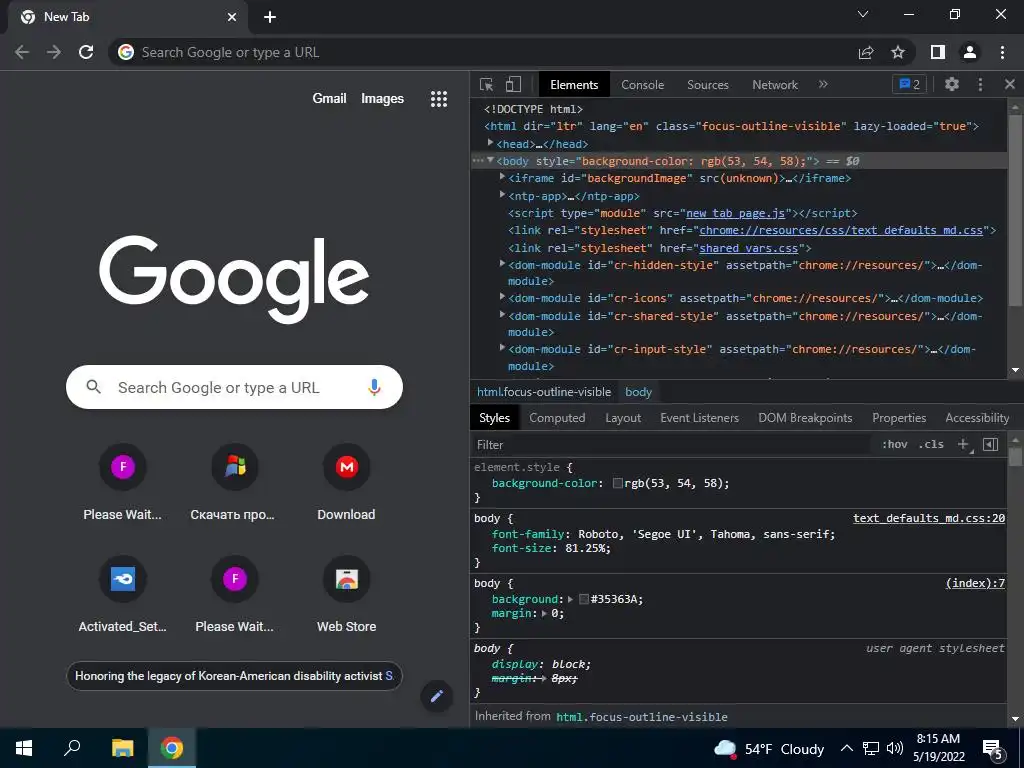Viewport: 1024px width, 768px height.
Task: Click the #35363A background color swatch
Action: pyautogui.click(x=584, y=599)
